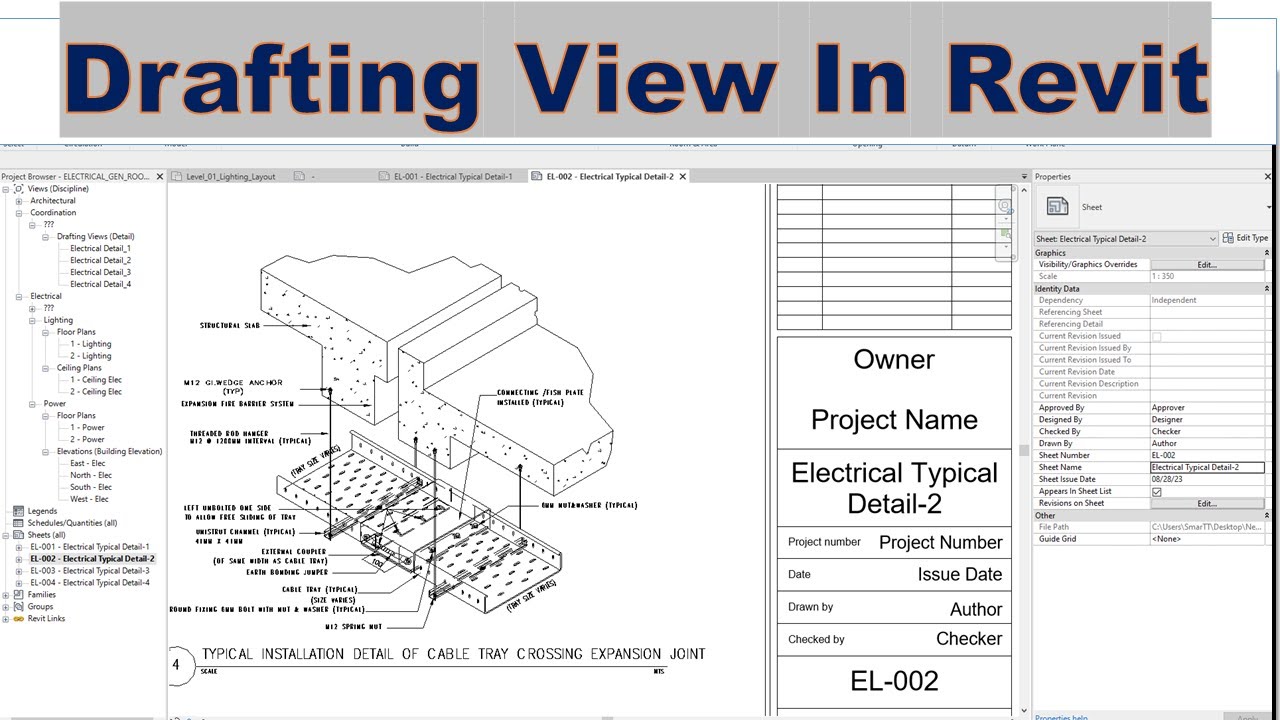
Task: Close the Project Browser panel
Action: coord(159,177)
